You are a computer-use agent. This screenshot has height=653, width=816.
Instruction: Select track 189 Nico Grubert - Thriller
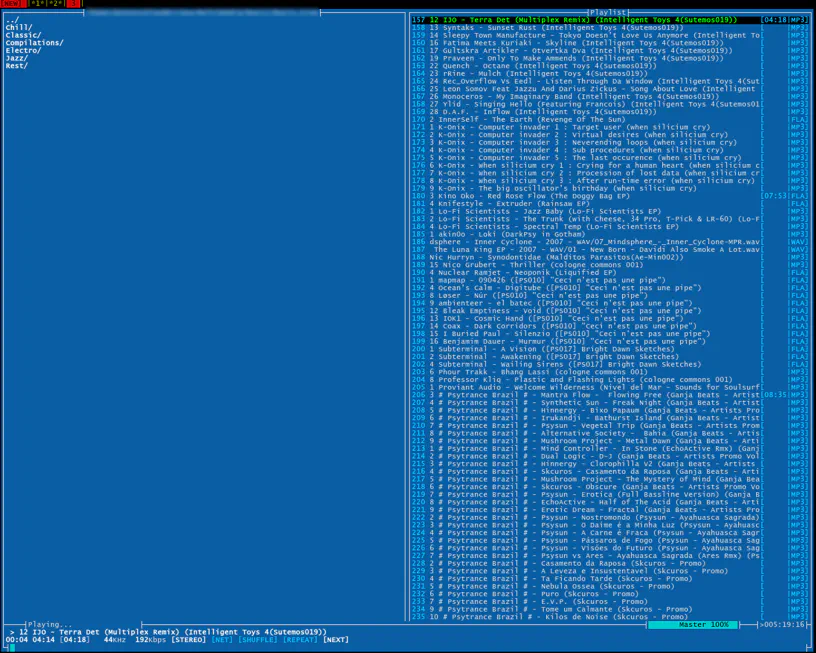pos(610,265)
